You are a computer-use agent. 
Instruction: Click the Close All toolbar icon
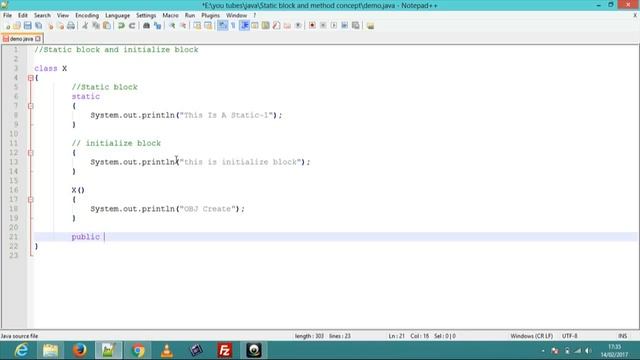click(x=60, y=26)
